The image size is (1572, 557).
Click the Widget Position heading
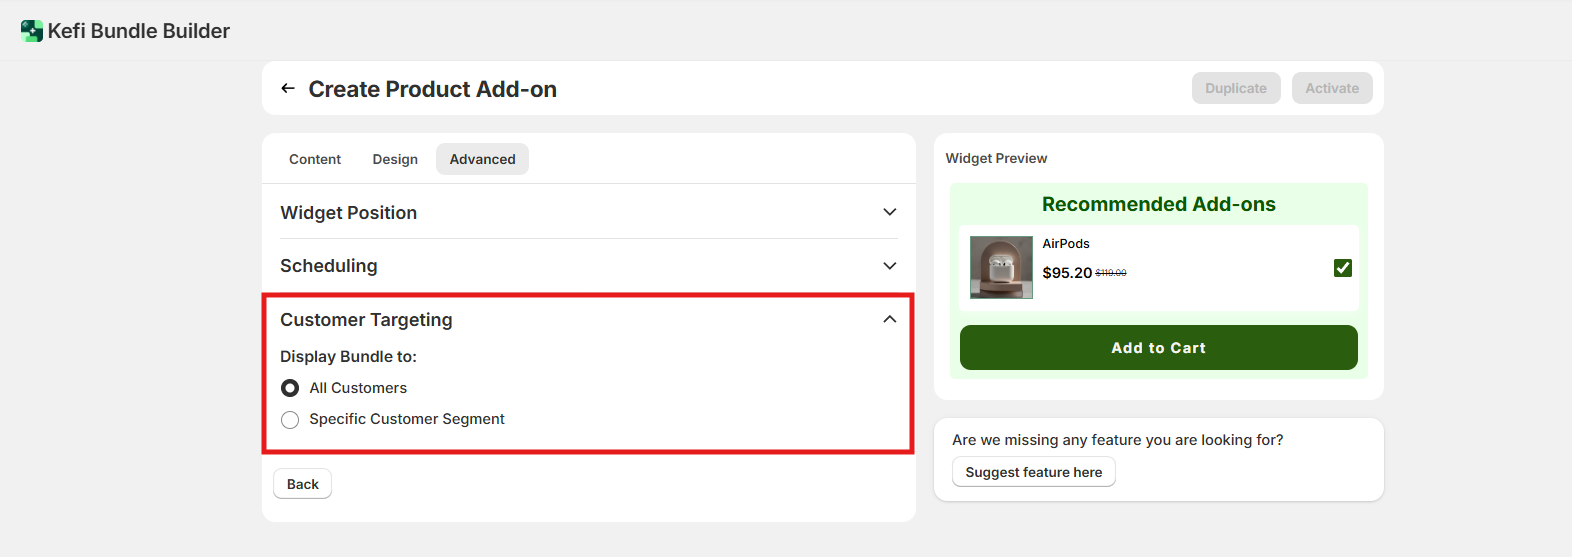coord(348,213)
